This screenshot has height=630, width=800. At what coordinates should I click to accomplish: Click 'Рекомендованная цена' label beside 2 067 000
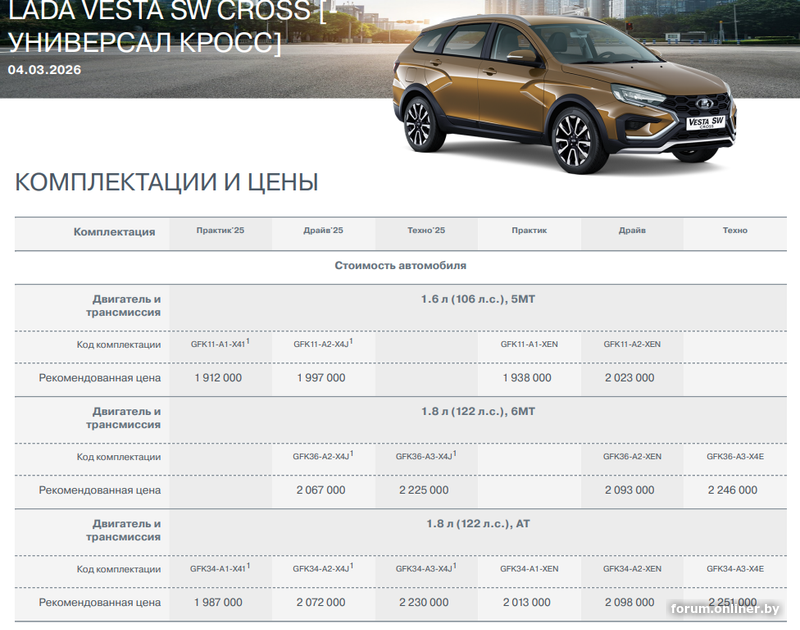[99, 490]
